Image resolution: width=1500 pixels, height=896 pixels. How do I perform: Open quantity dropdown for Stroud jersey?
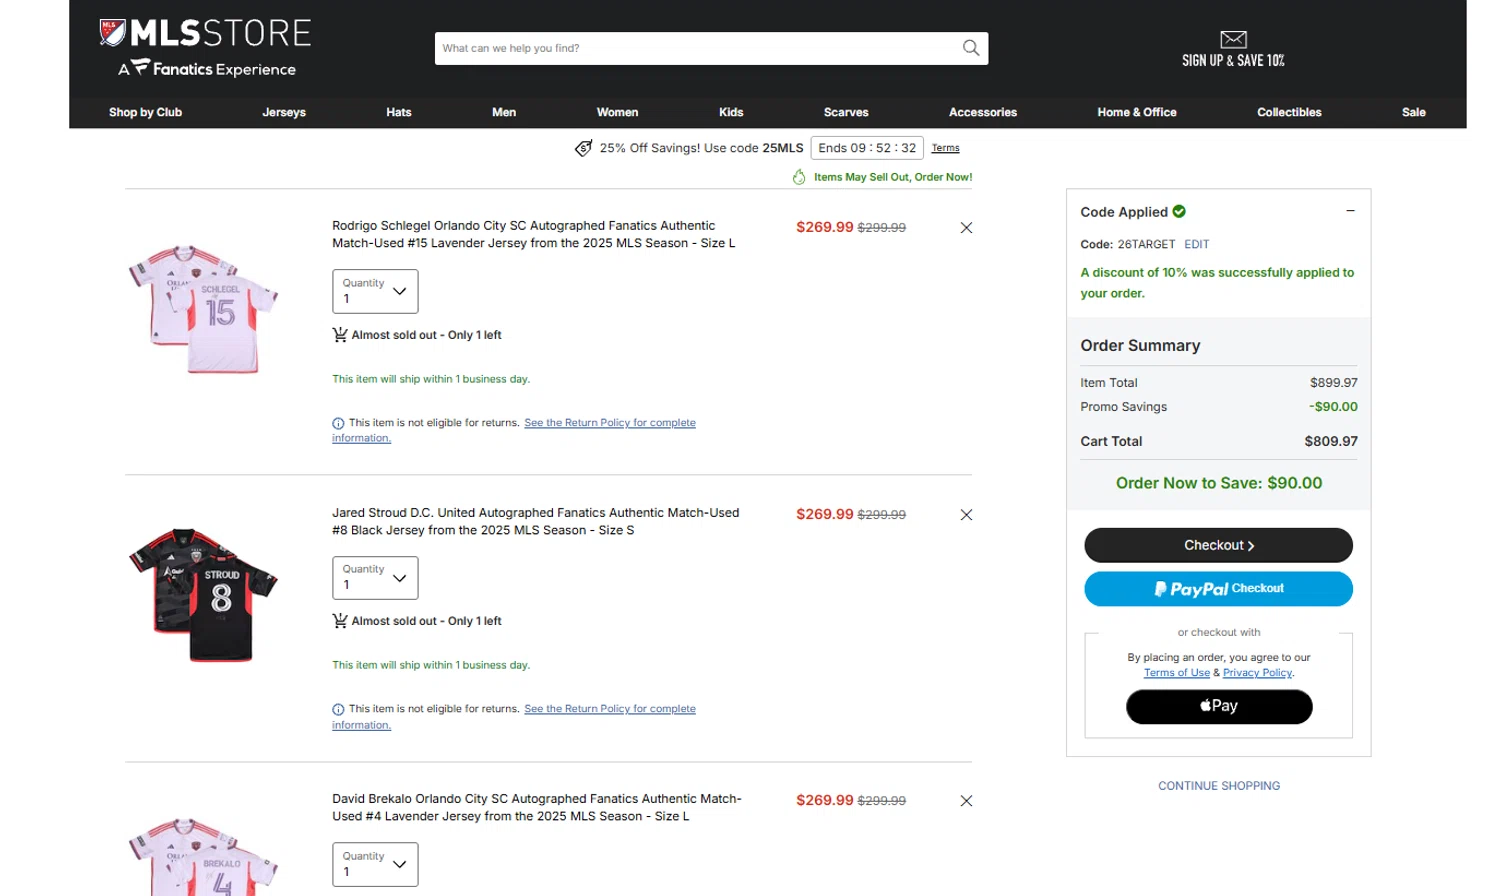click(x=375, y=578)
